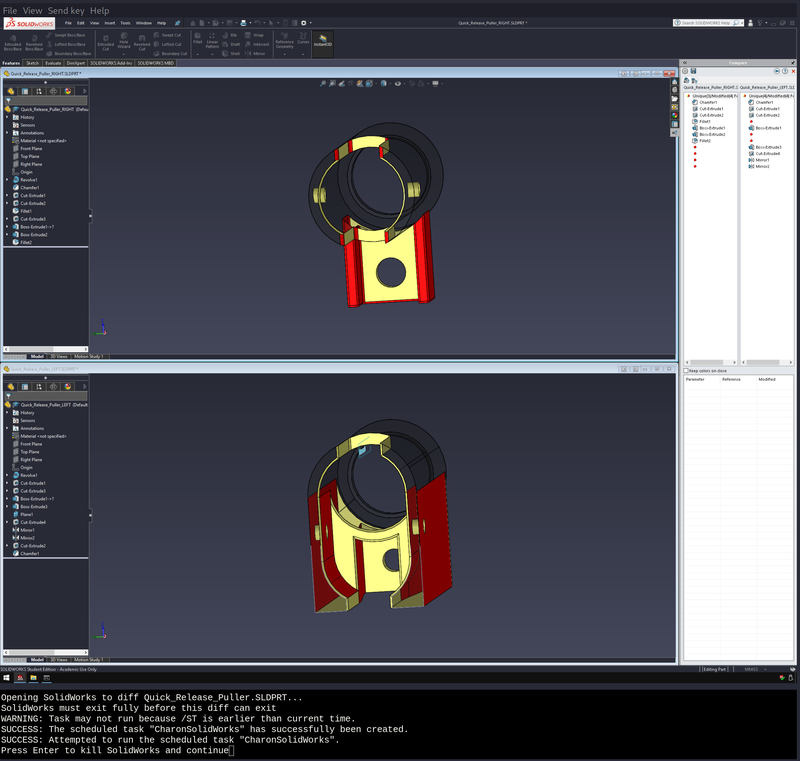Select Chamfer1 in RIGHT compare list

tap(707, 102)
